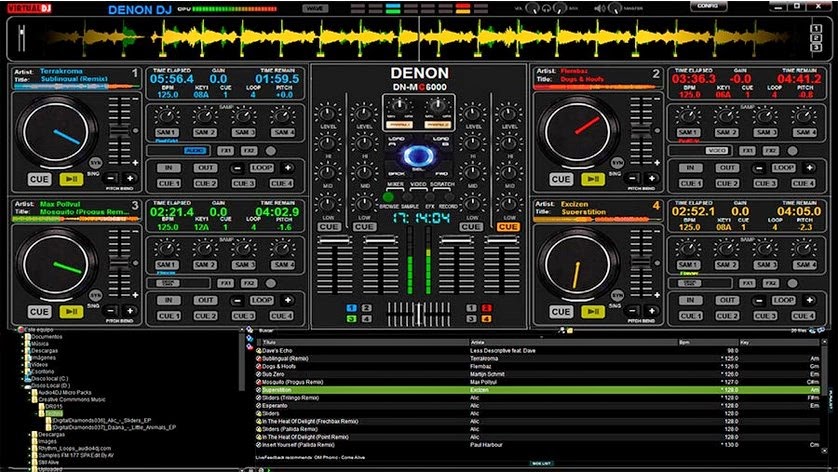
Task: Pitch bend plus on deck 1
Action: click(130, 178)
